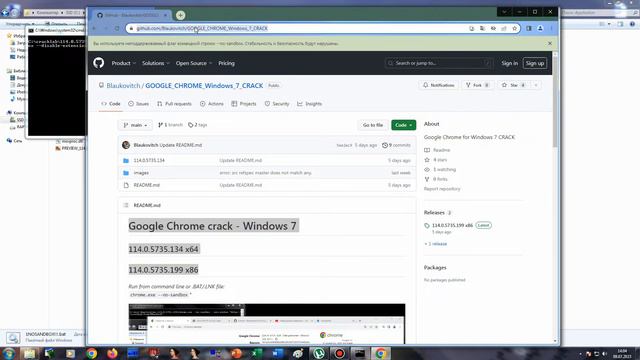Bookmark this page with the star icon

(x=514, y=28)
